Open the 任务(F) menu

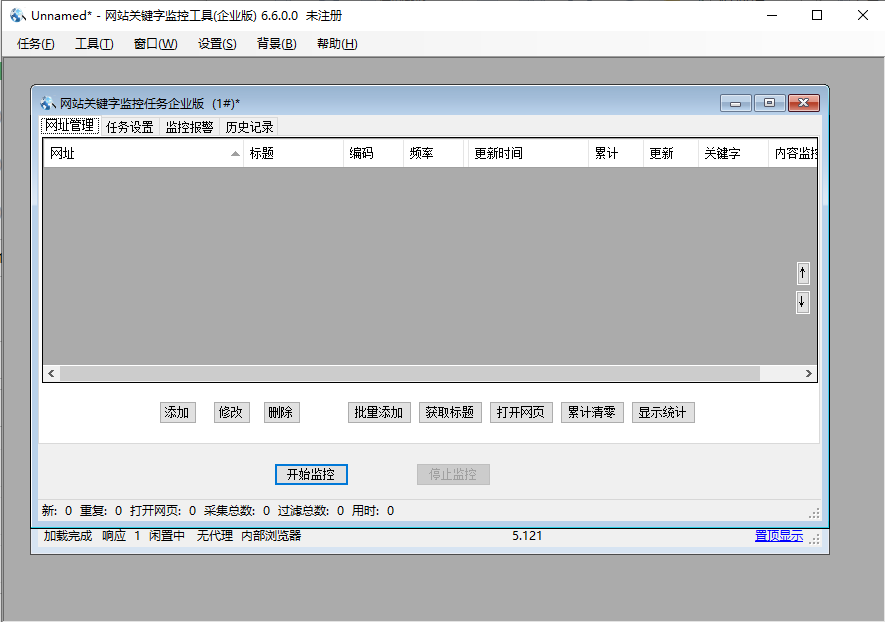point(34,43)
